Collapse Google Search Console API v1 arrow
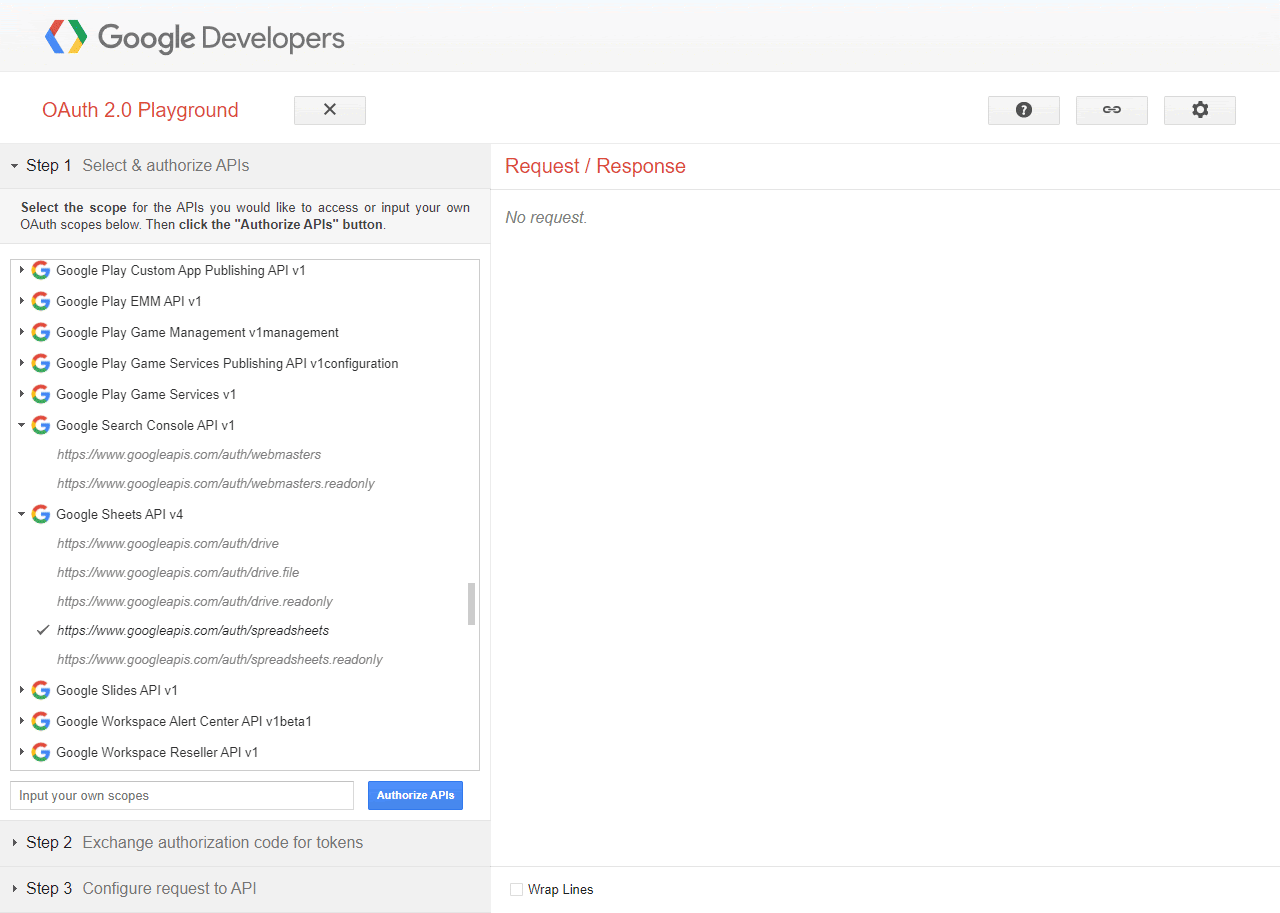The width and height of the screenshot is (1280, 913). 21,425
